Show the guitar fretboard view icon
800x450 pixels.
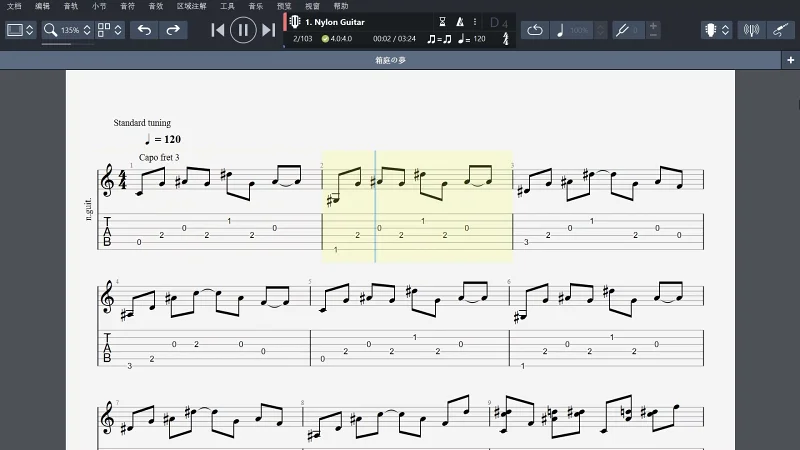[711, 30]
